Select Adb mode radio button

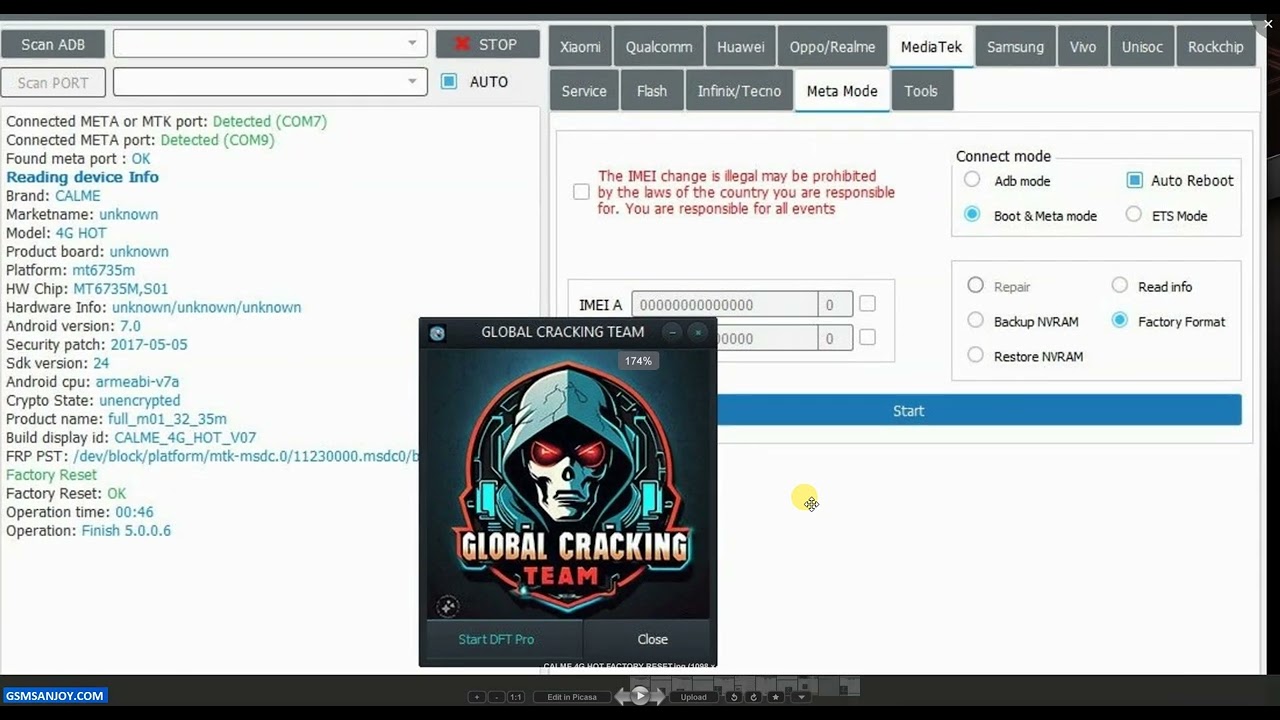pyautogui.click(x=972, y=180)
